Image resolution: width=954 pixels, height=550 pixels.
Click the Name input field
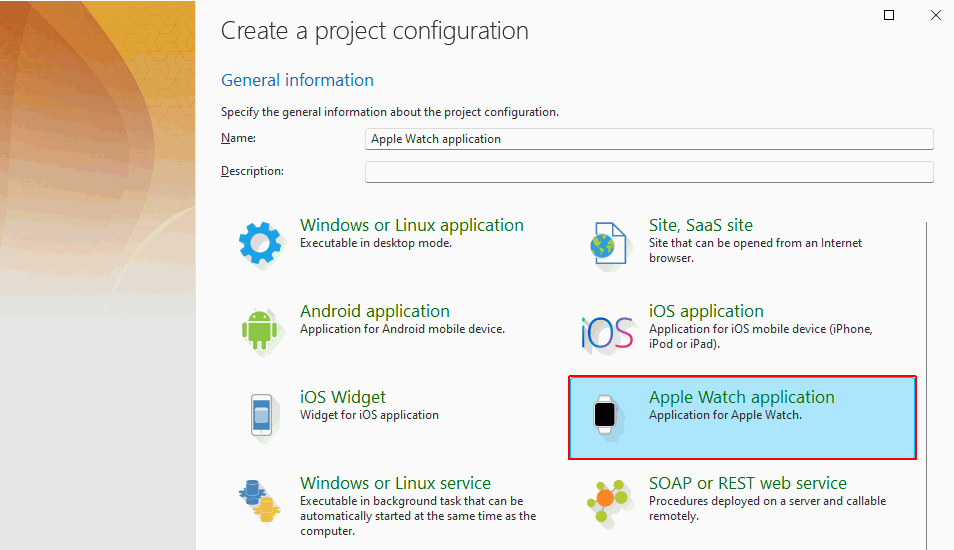(x=649, y=139)
